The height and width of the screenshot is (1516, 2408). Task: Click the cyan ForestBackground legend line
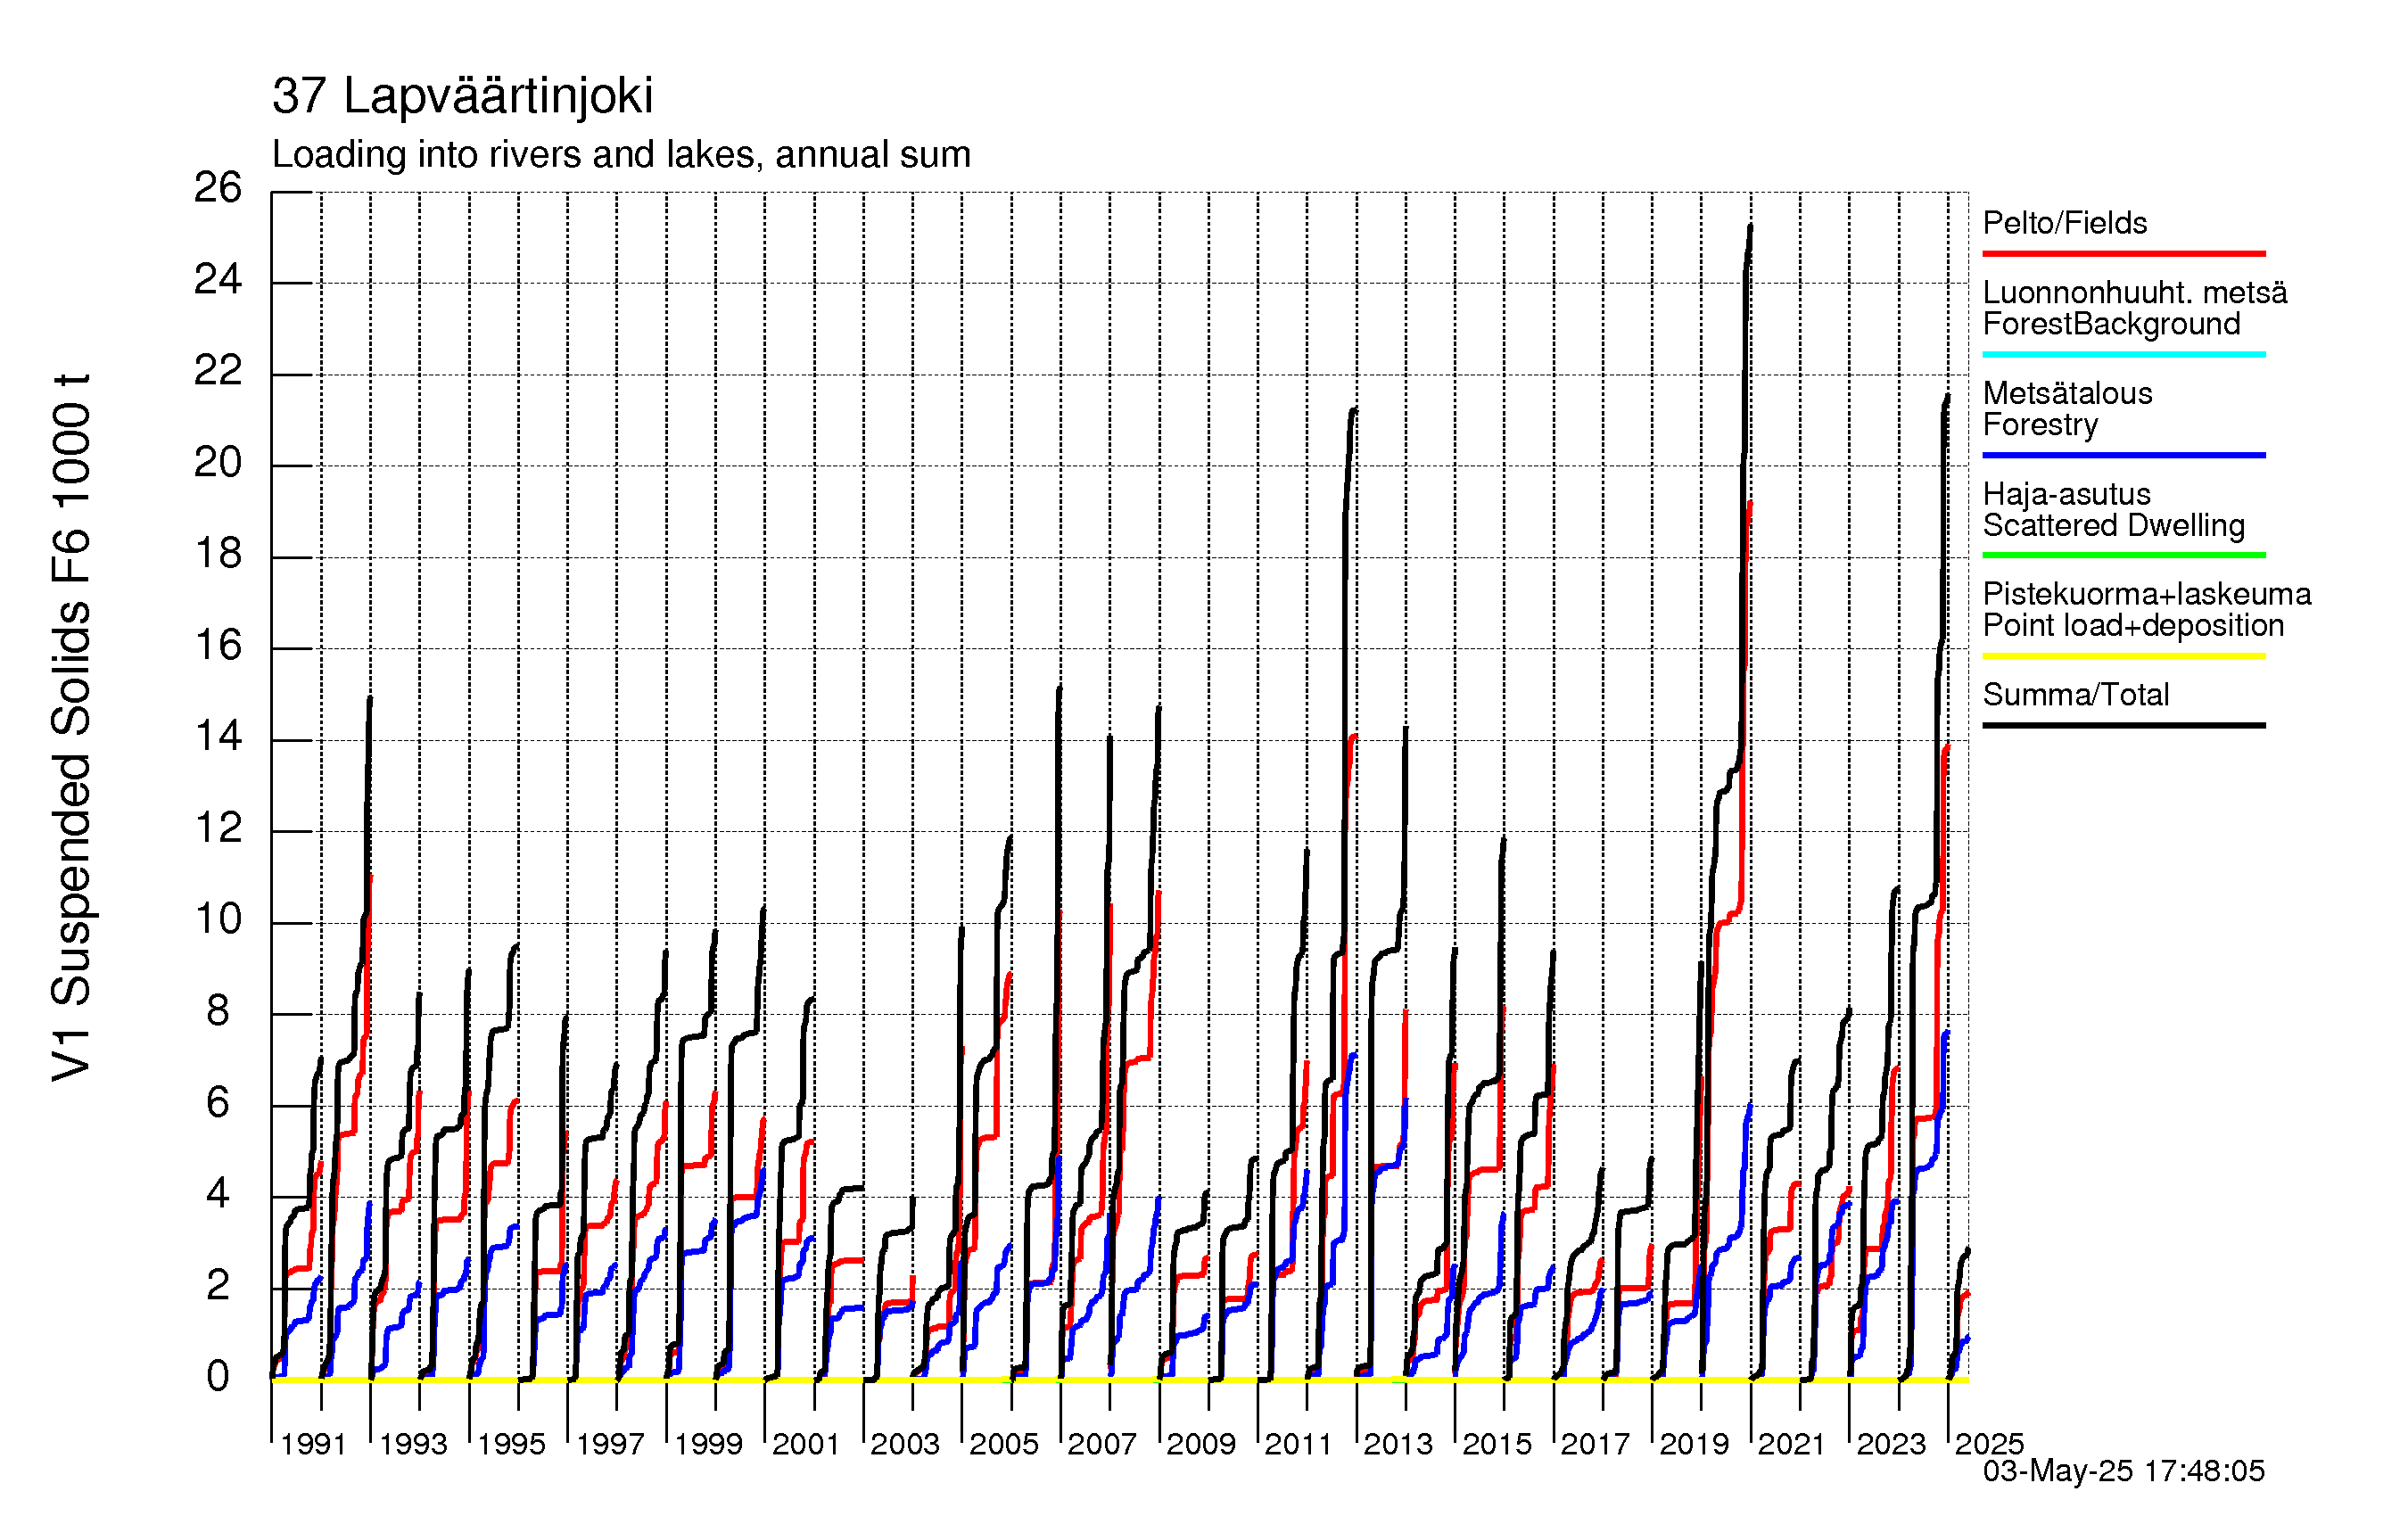pyautogui.click(x=2124, y=354)
